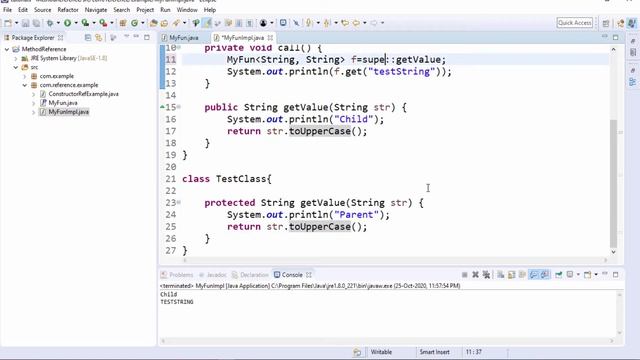The width and height of the screenshot is (640, 360).
Task: Close the MyFunImpl.java editor tab
Action: click(270, 38)
